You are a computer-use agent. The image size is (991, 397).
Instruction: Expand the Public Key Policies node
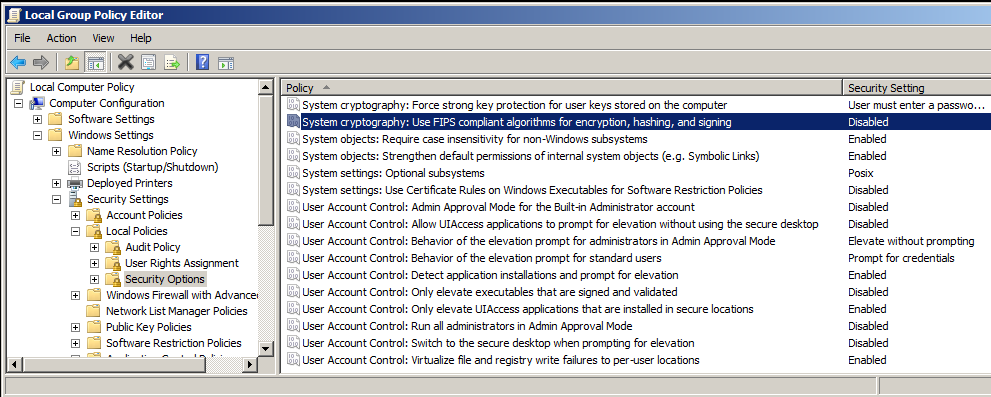click(x=75, y=327)
